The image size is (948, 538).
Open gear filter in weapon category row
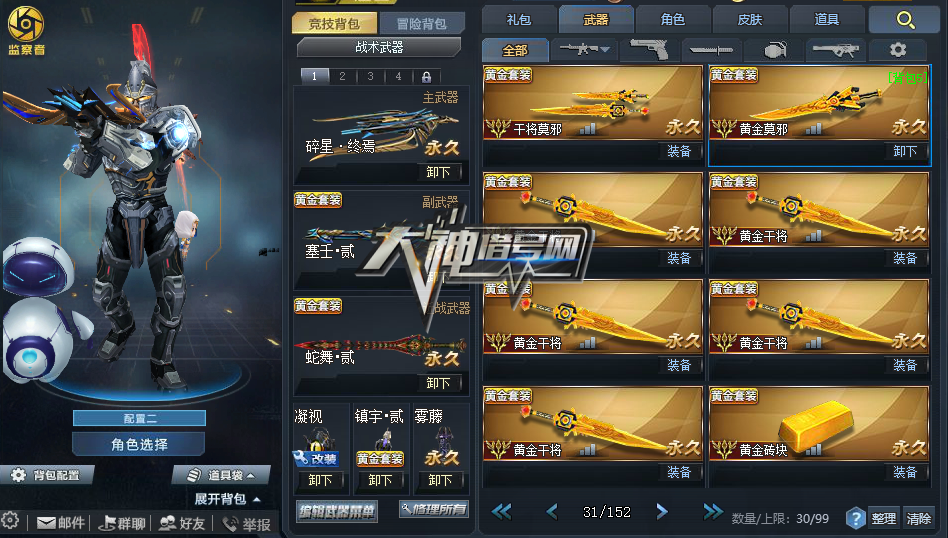[898, 50]
